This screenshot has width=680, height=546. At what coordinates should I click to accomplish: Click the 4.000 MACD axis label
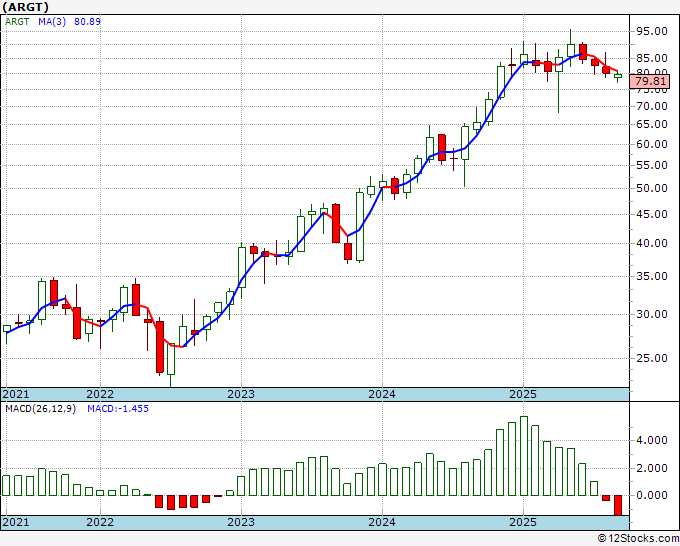[x=651, y=441]
